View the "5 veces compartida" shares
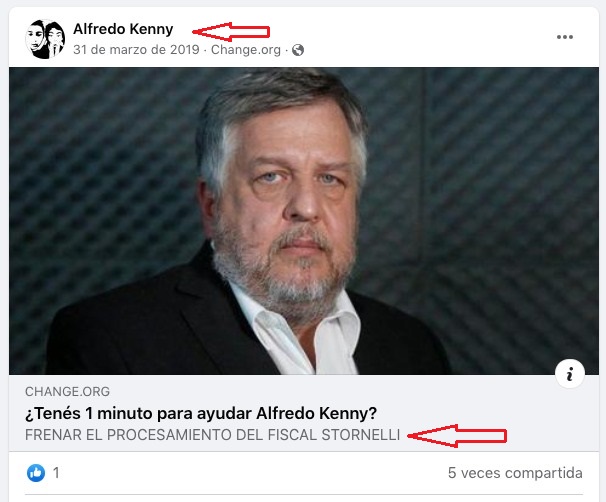The width and height of the screenshot is (606, 502). point(515,473)
